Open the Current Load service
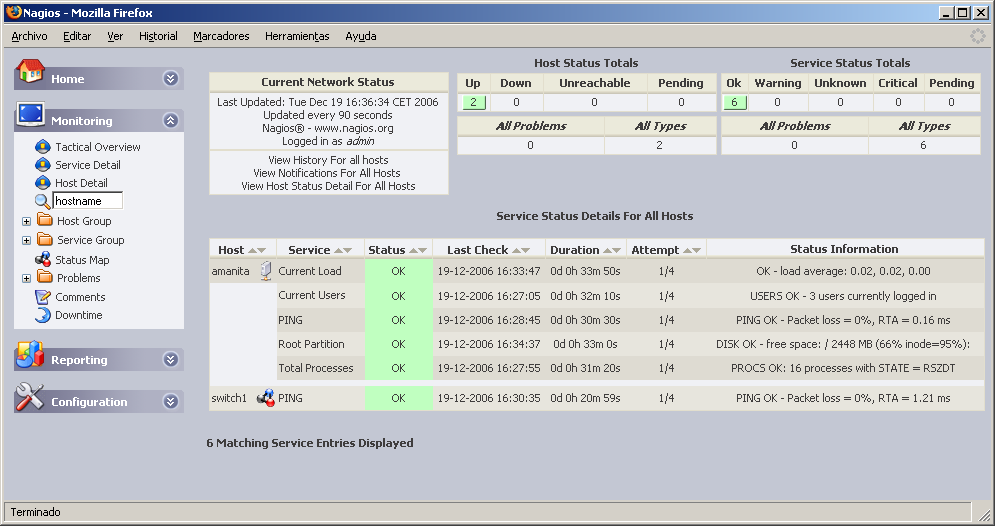Viewport: 995px width, 526px height. point(310,271)
